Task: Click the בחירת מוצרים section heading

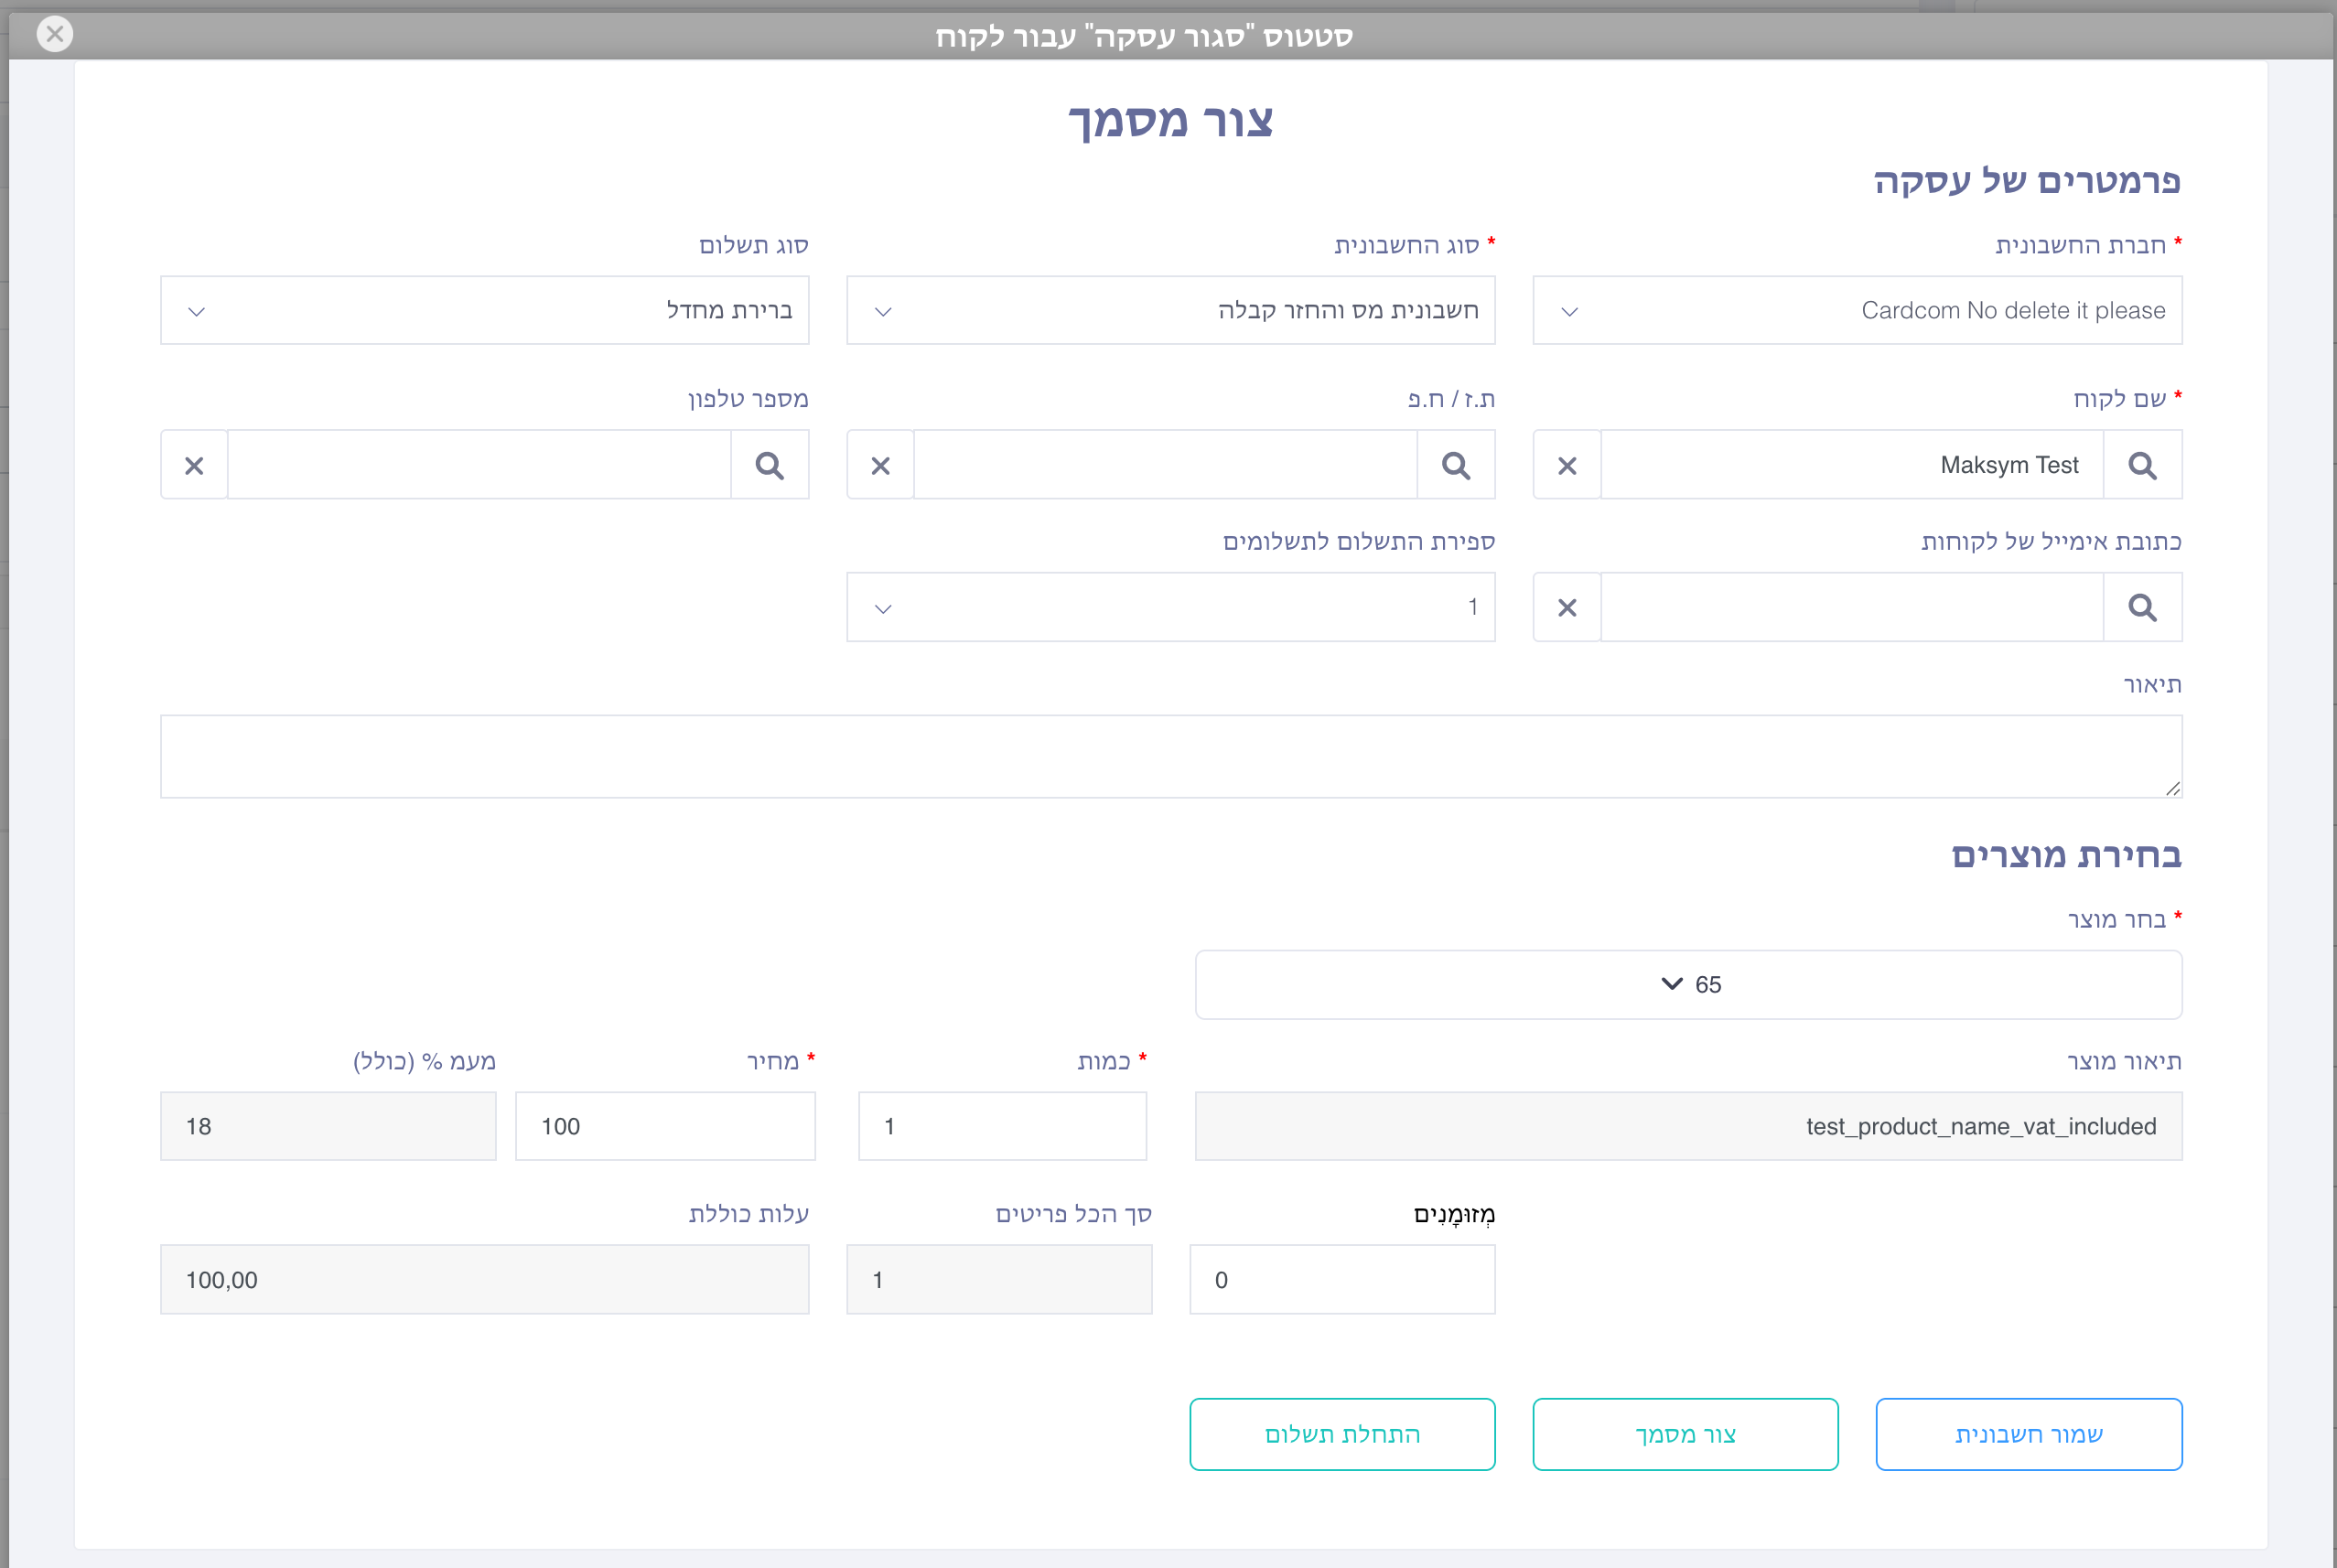Action: (2066, 855)
